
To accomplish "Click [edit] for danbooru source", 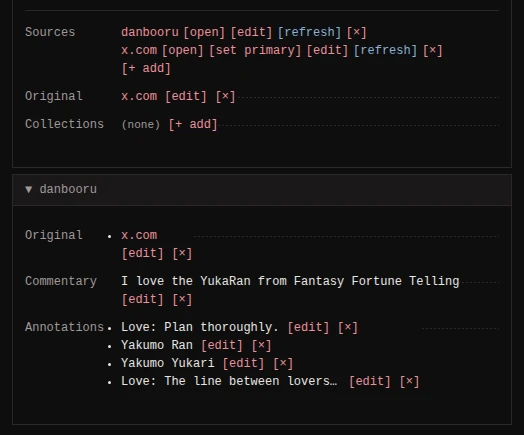I will coord(251,32).
